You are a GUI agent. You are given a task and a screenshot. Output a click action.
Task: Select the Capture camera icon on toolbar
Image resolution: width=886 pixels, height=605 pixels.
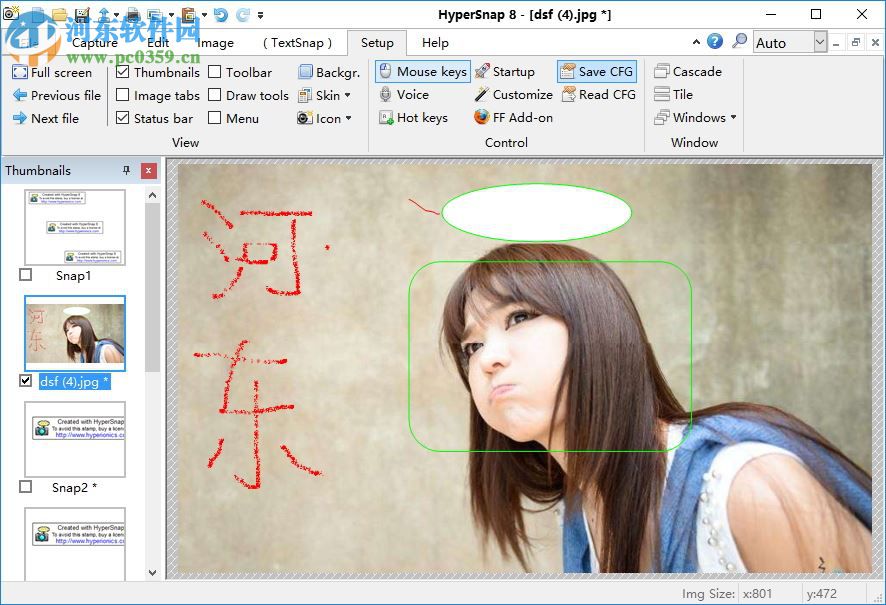(x=12, y=14)
